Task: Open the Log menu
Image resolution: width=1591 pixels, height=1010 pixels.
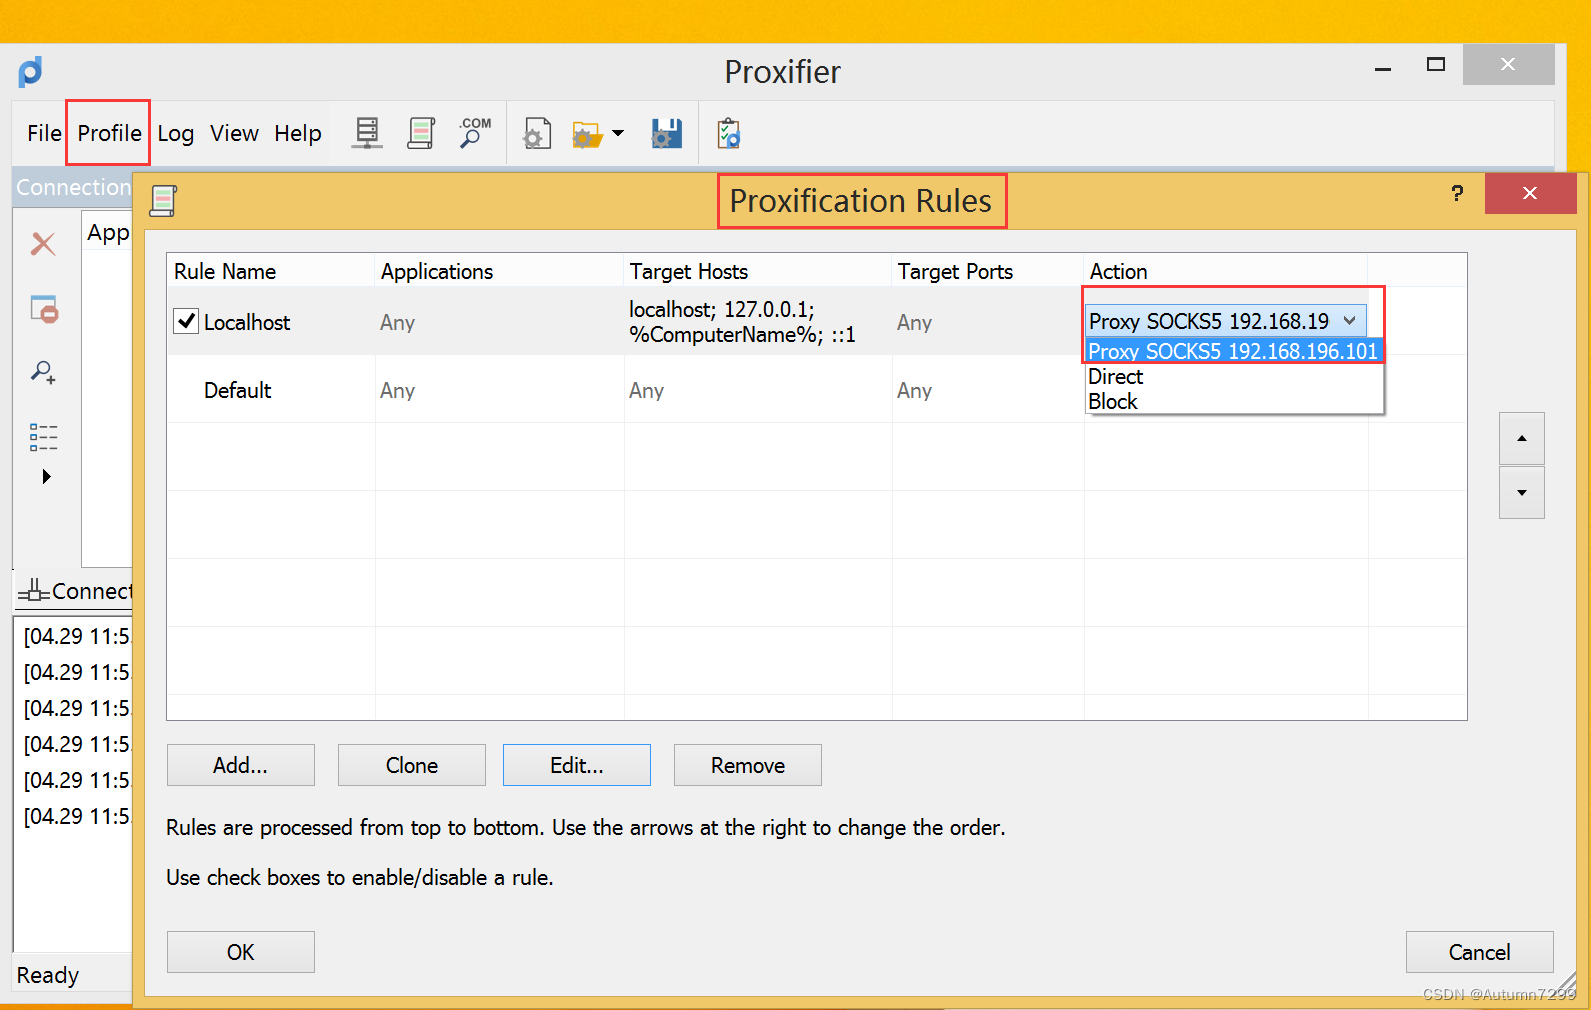Action: tap(175, 133)
